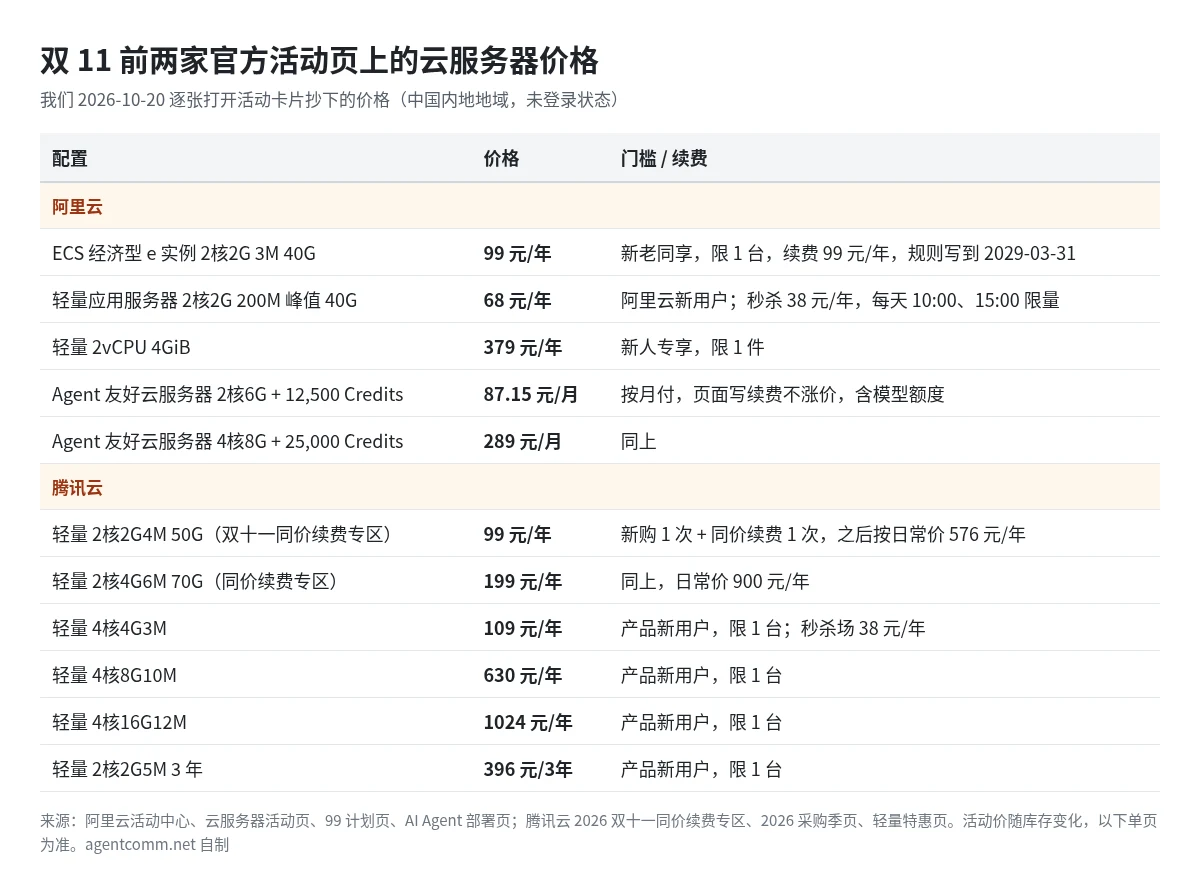This screenshot has height=882, width=1200.
Task: Click cell Agent 友好云服务器 2核6G + 12,500 Credits
Action: click(x=228, y=394)
